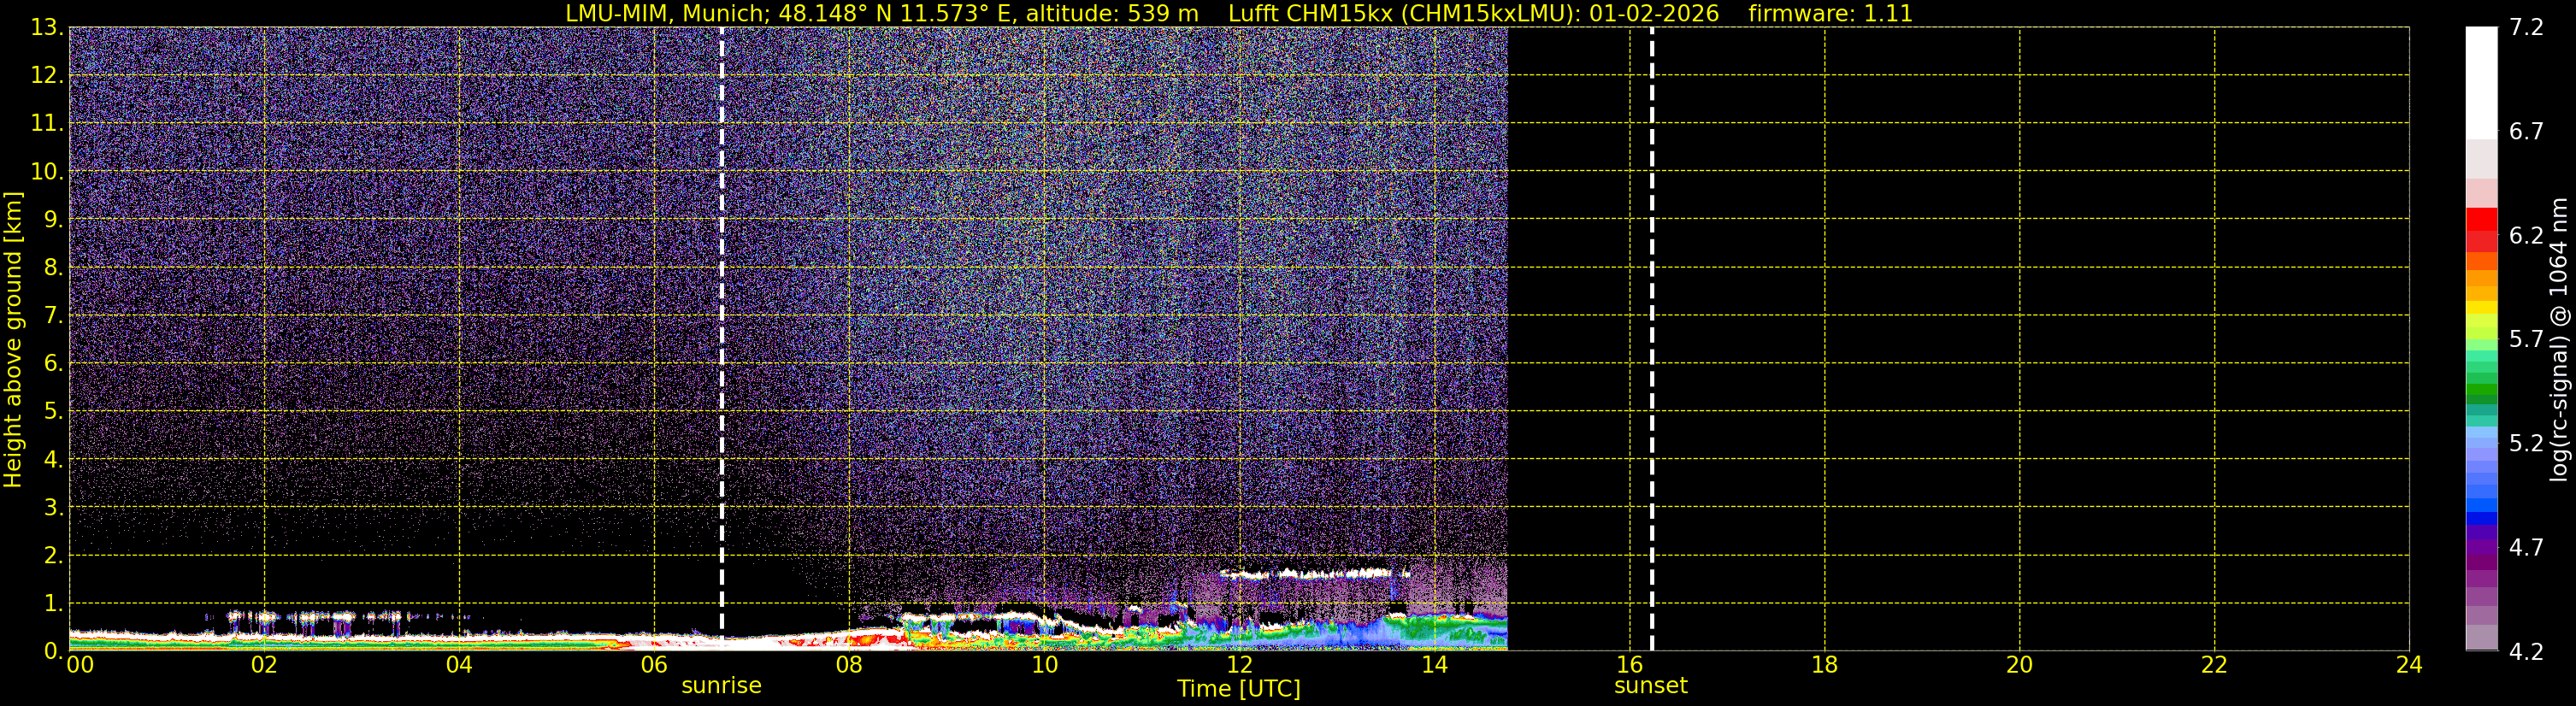
Task: Click the '18' time tick label
Action: [x=1825, y=665]
